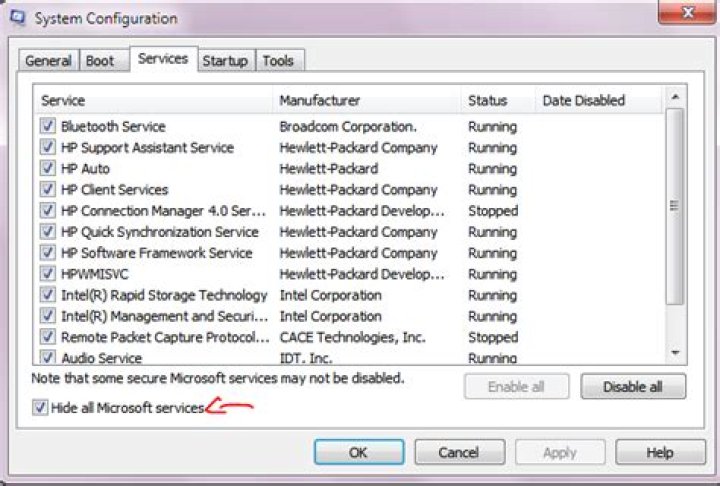Viewport: 720px width, 486px height.
Task: Toggle the HPWMISVC service checkbox
Action: [x=48, y=274]
